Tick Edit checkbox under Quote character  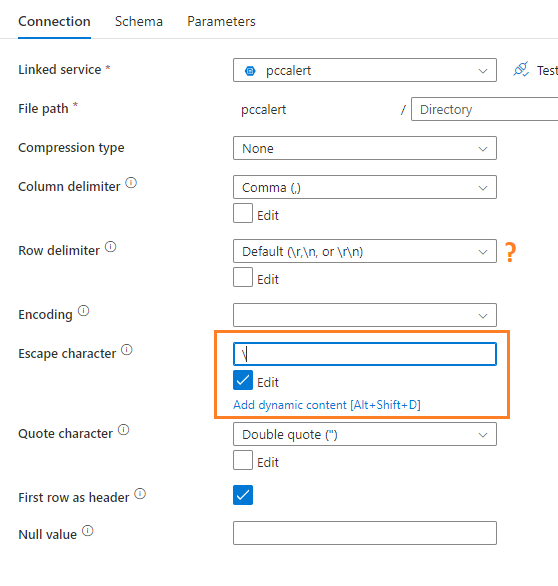tap(243, 460)
